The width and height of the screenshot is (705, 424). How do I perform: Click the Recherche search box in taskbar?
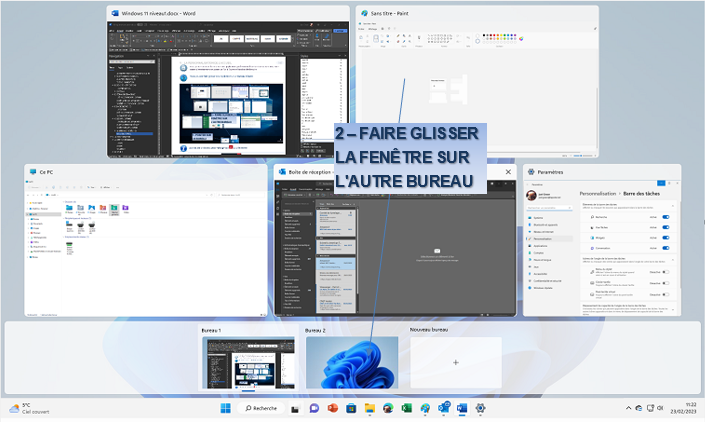[x=261, y=408]
